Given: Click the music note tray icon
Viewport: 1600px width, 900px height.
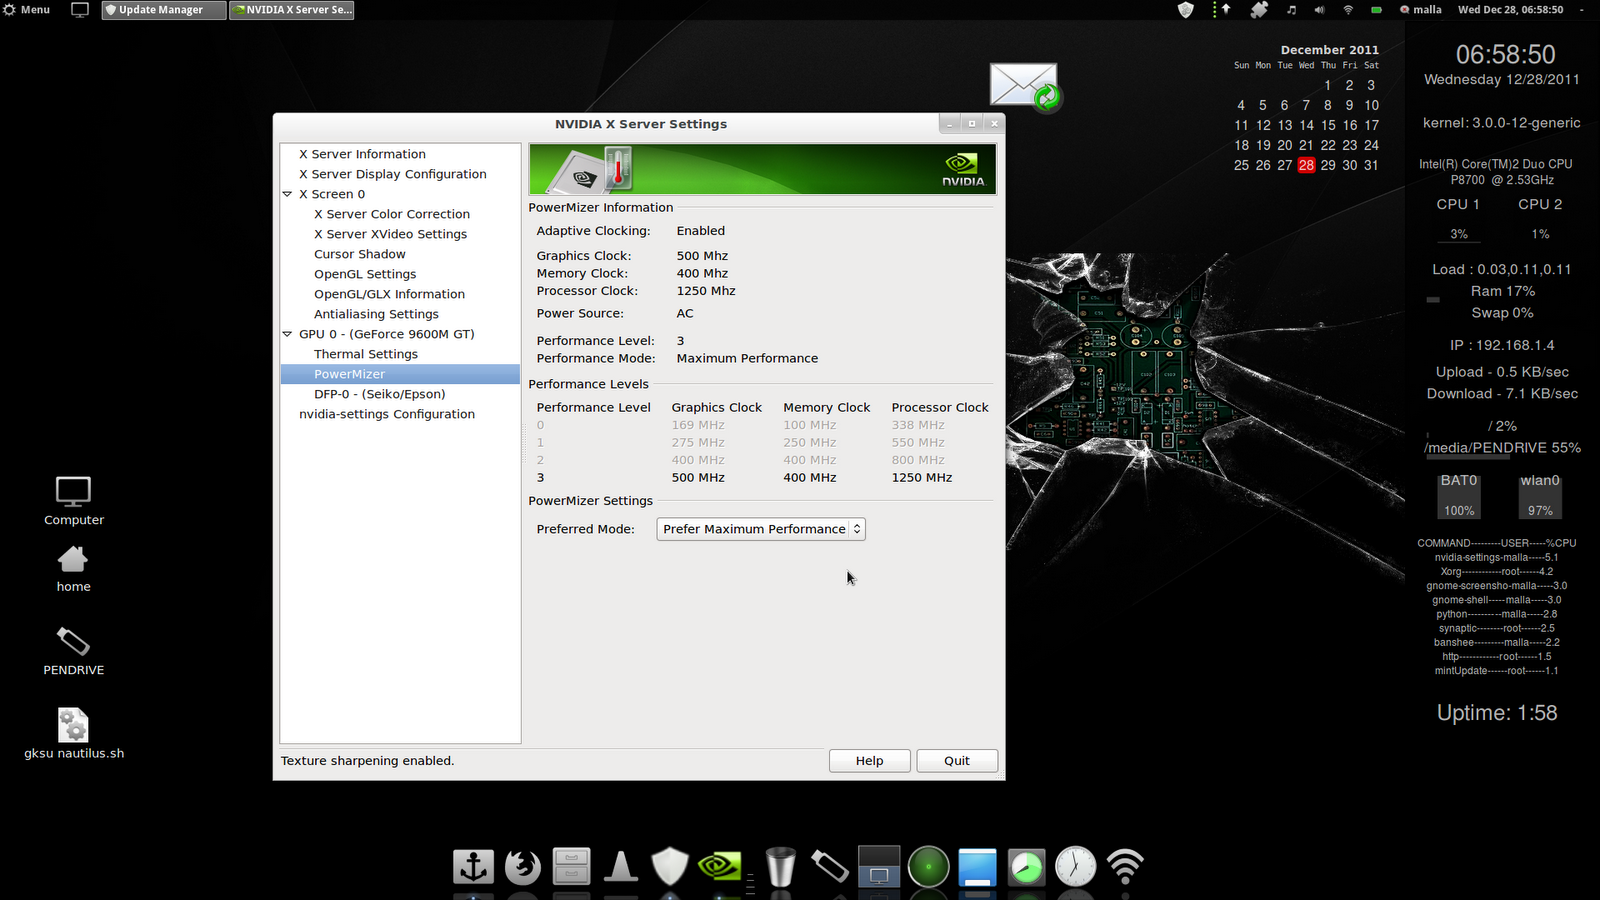Looking at the screenshot, I should tap(1291, 9).
